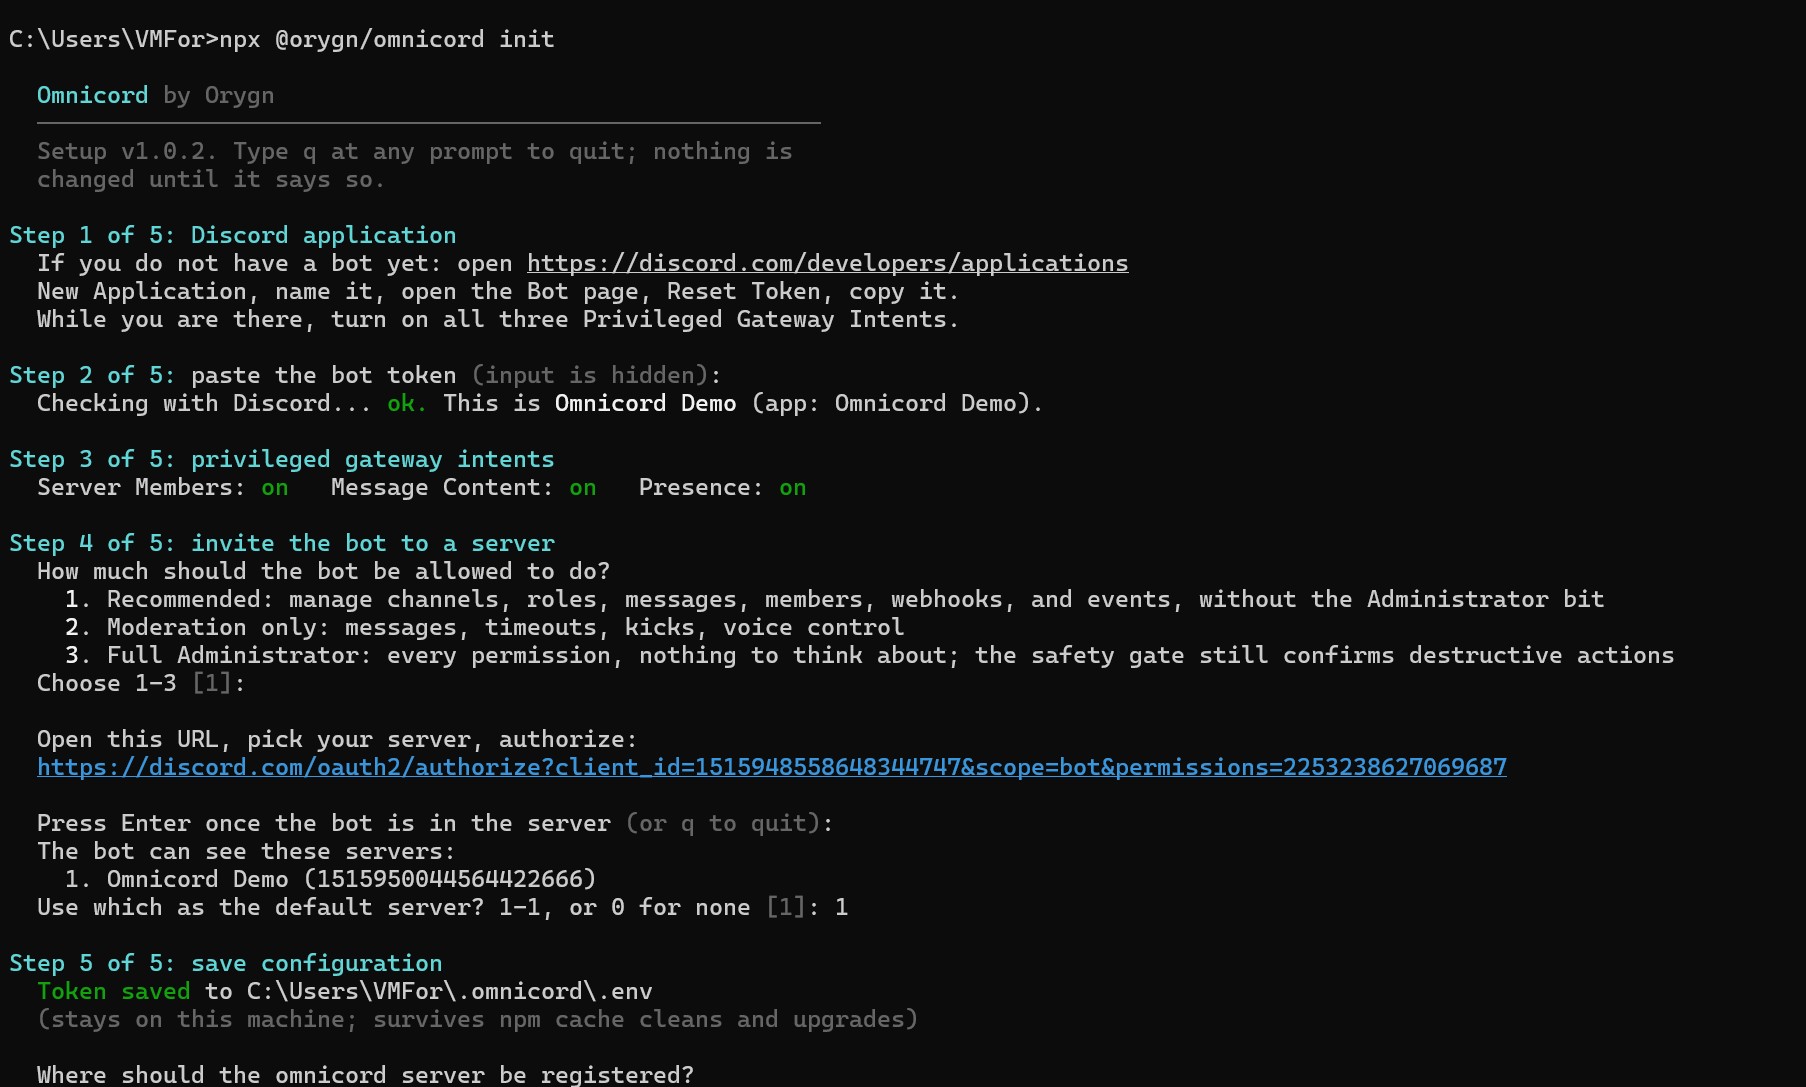Click 'While you are there, turn on' line
1806x1087 pixels.
point(498,319)
